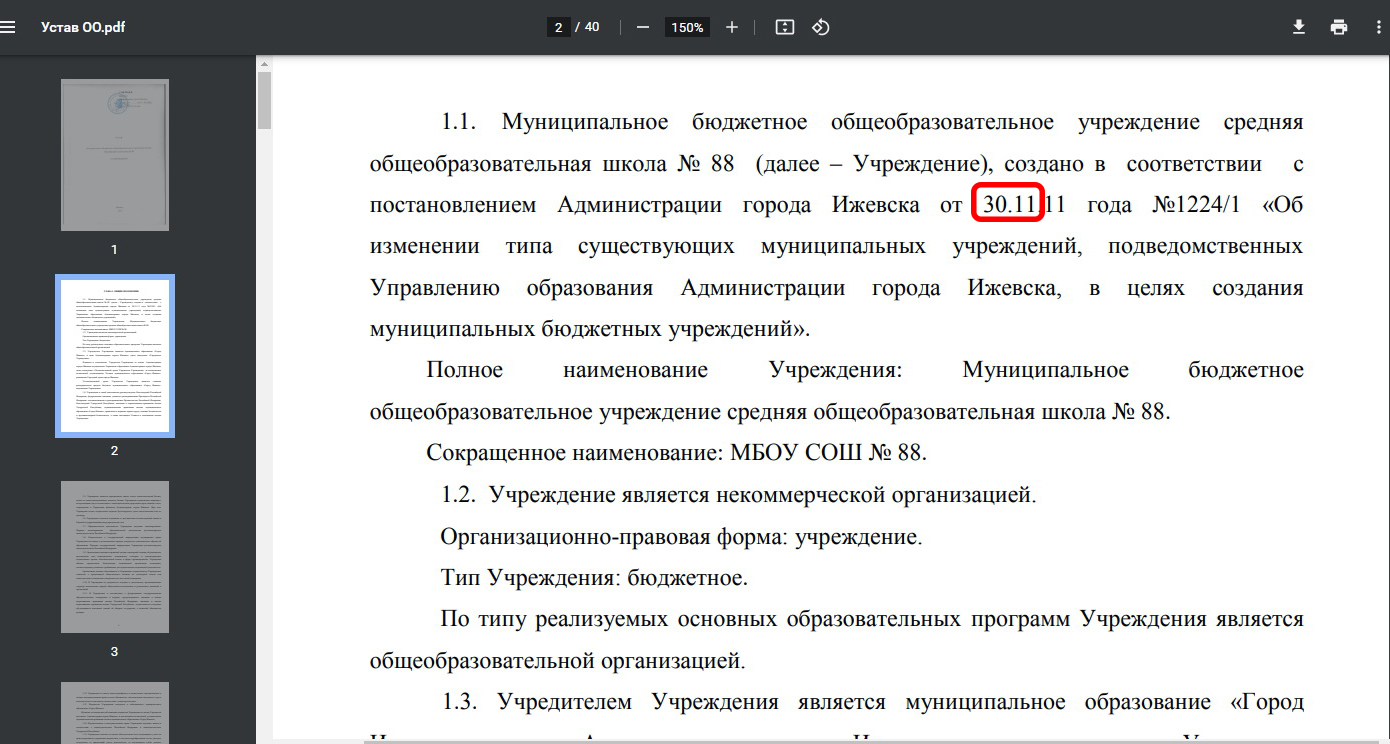Open the partially visible fourth page thumbnail
The height and width of the screenshot is (744, 1390).
[x=115, y=713]
